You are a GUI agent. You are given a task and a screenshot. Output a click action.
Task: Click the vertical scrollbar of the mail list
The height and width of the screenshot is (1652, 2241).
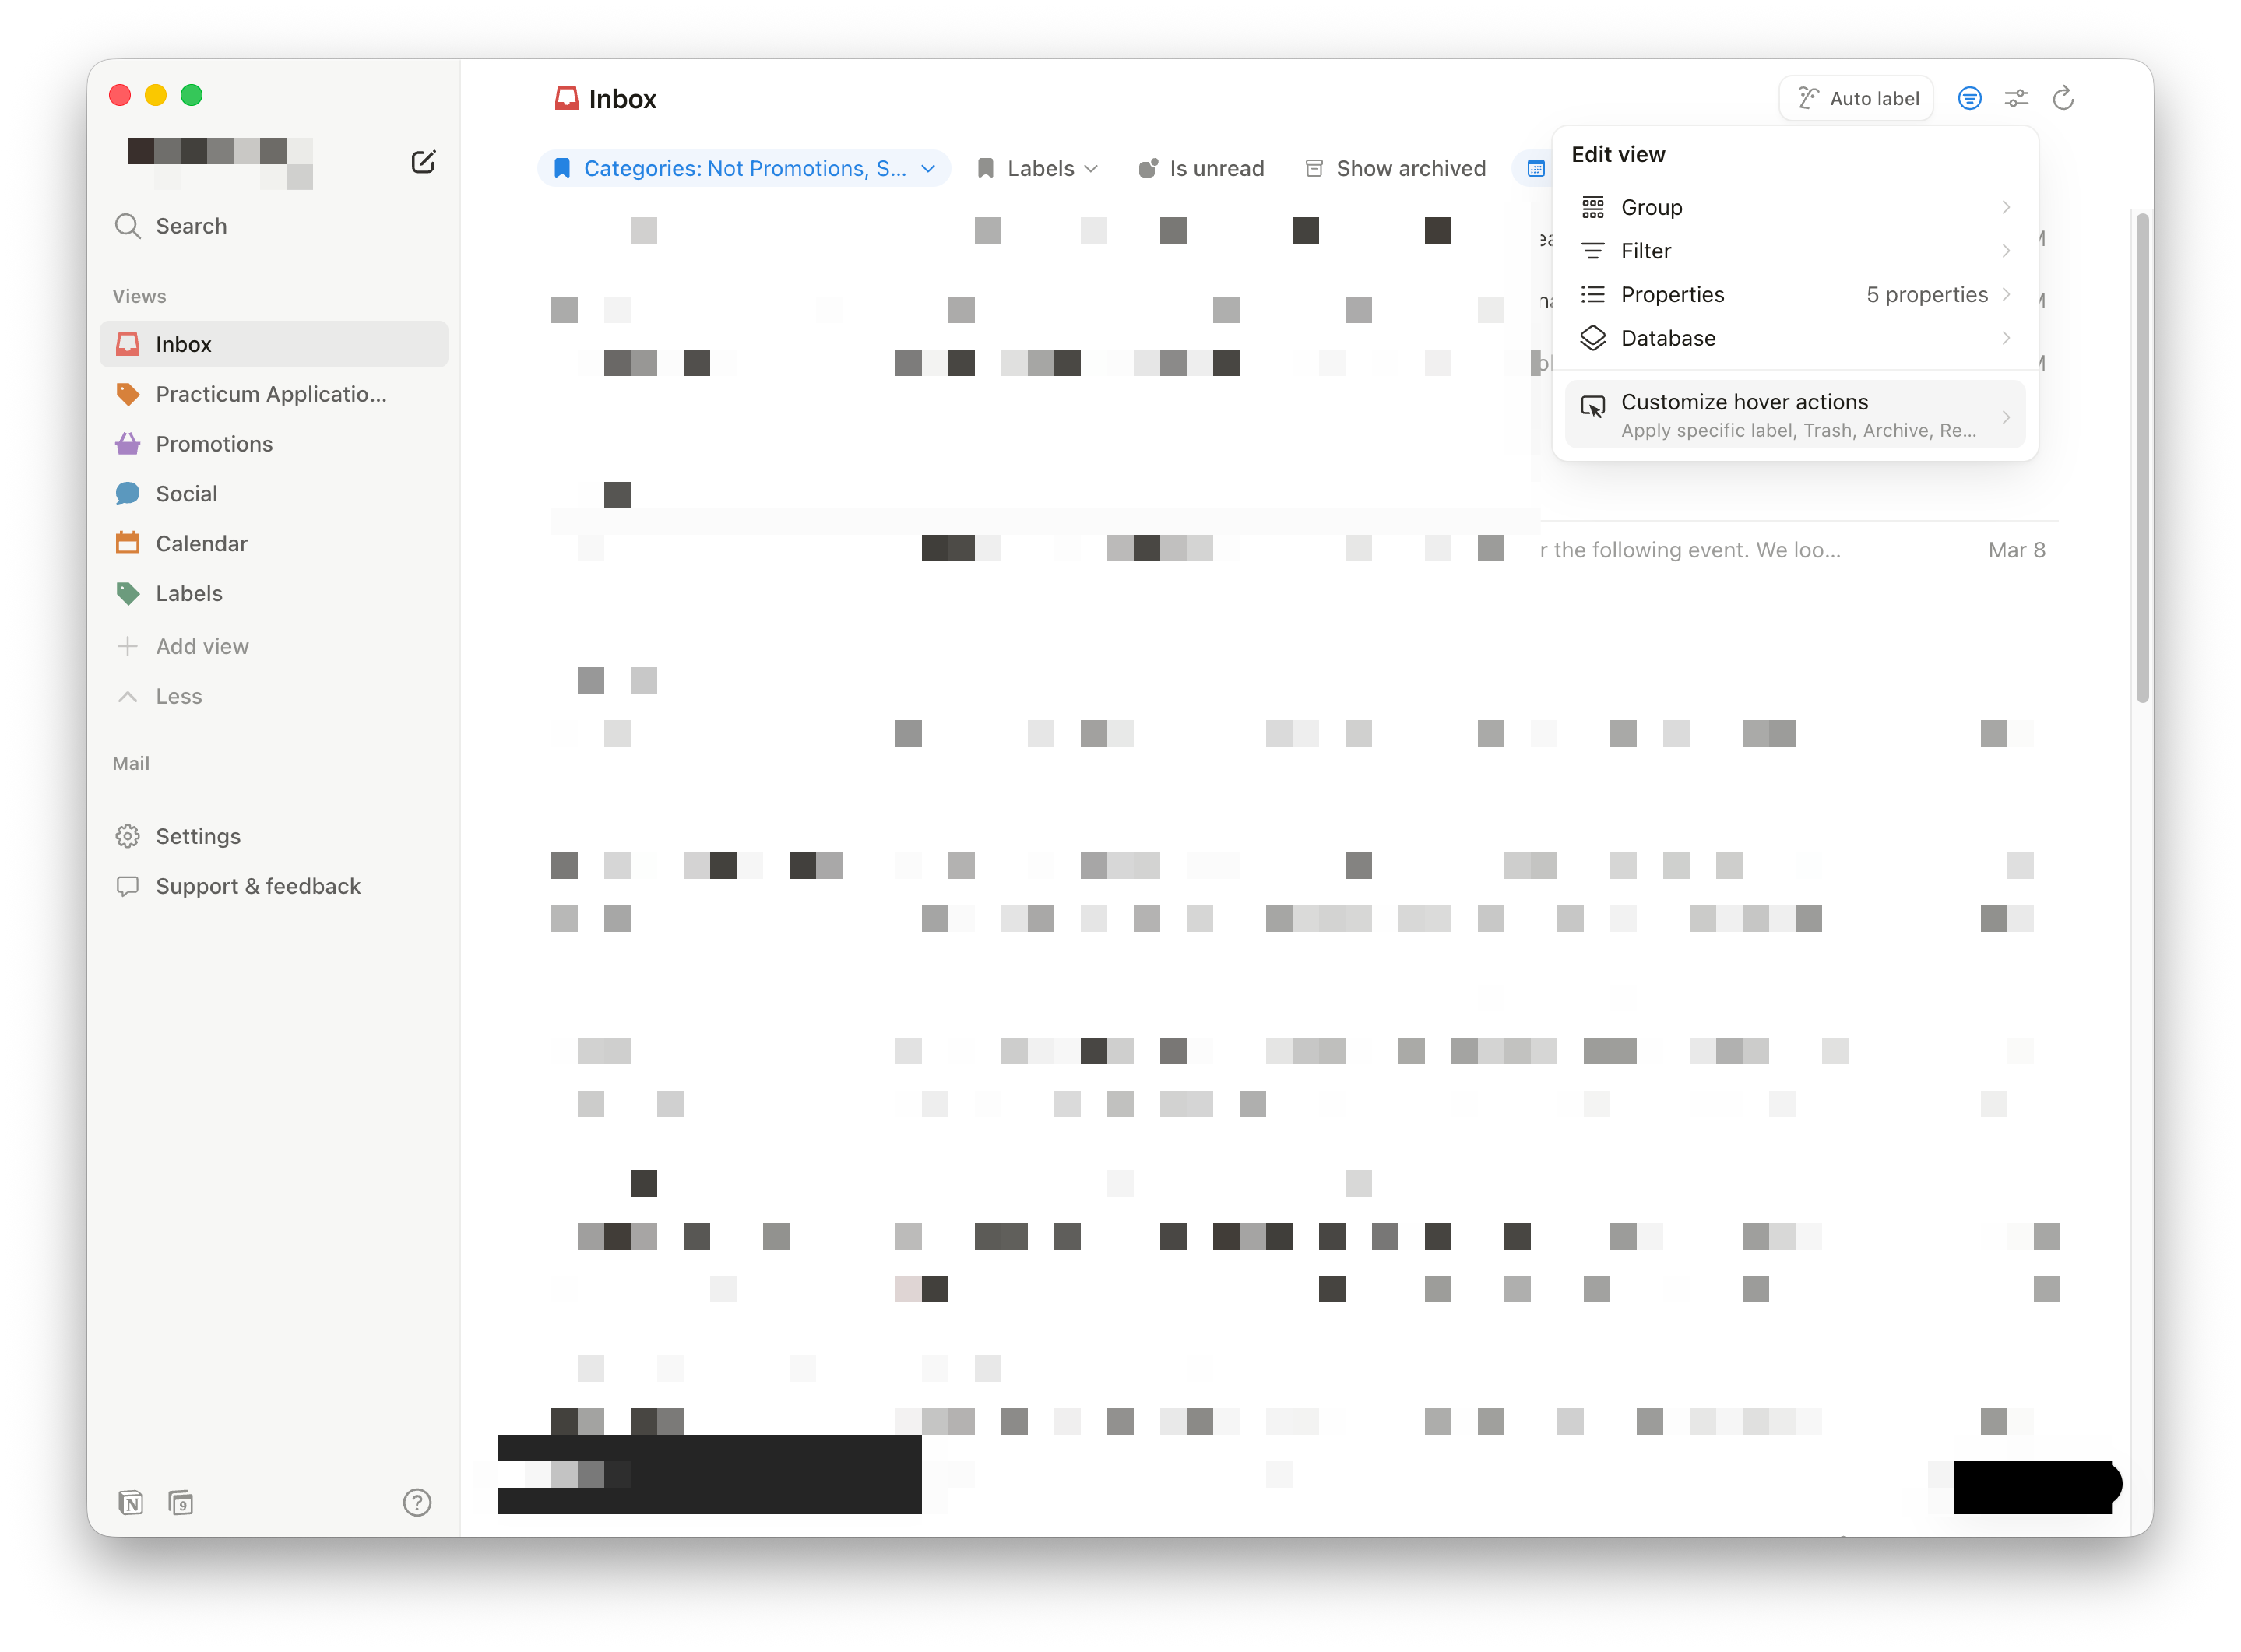[2142, 456]
